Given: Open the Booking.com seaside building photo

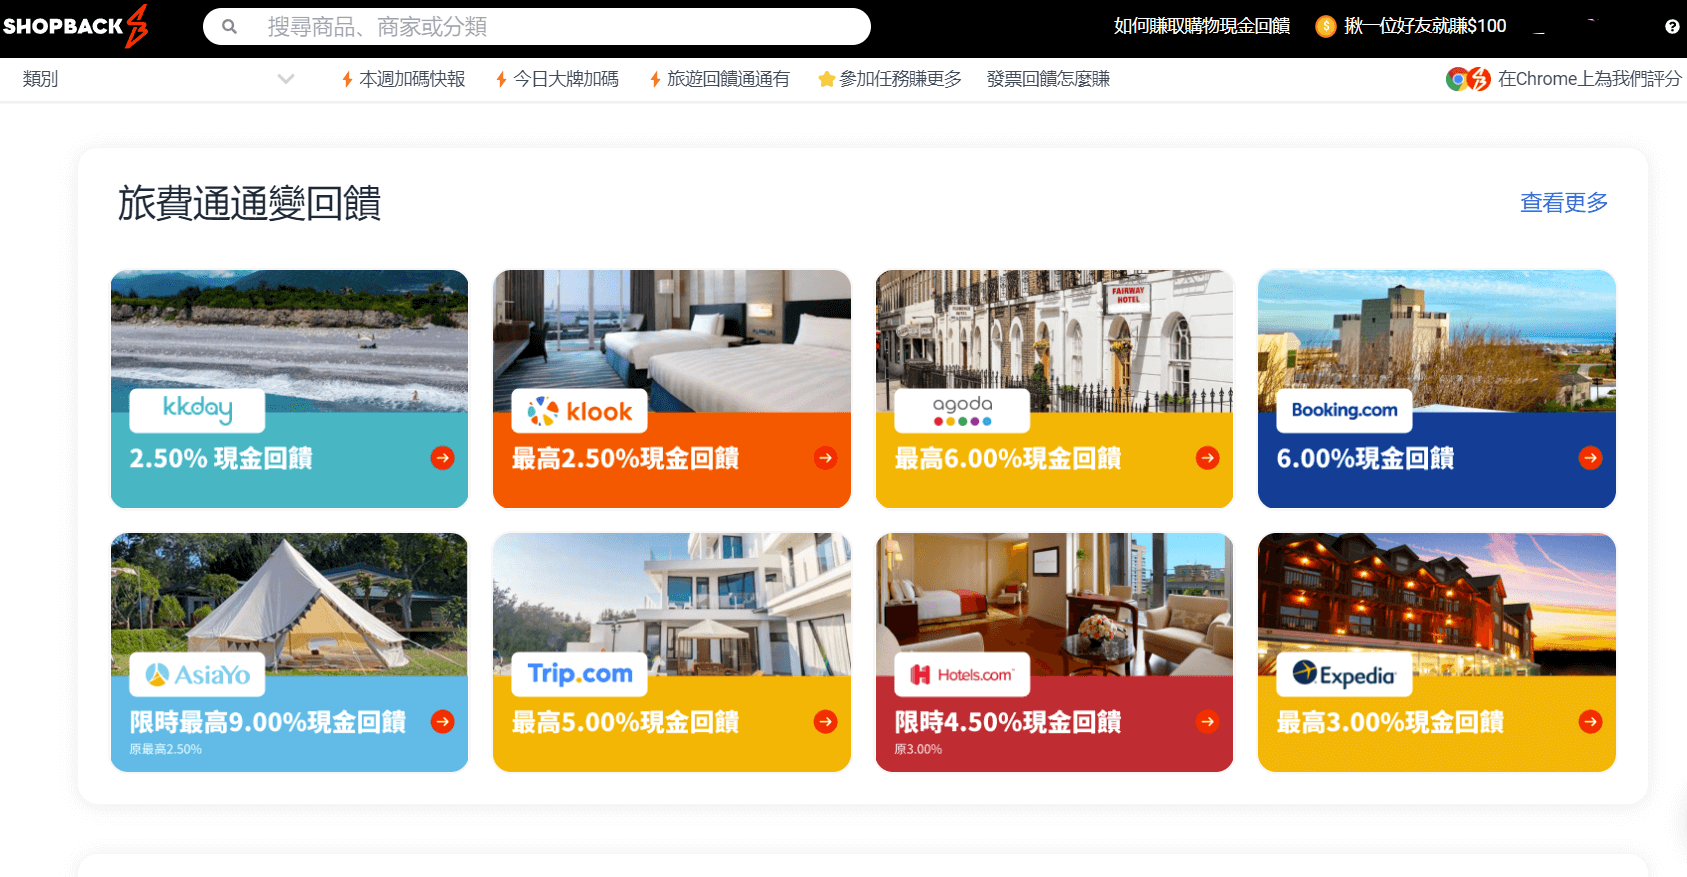Looking at the screenshot, I should click(1437, 341).
